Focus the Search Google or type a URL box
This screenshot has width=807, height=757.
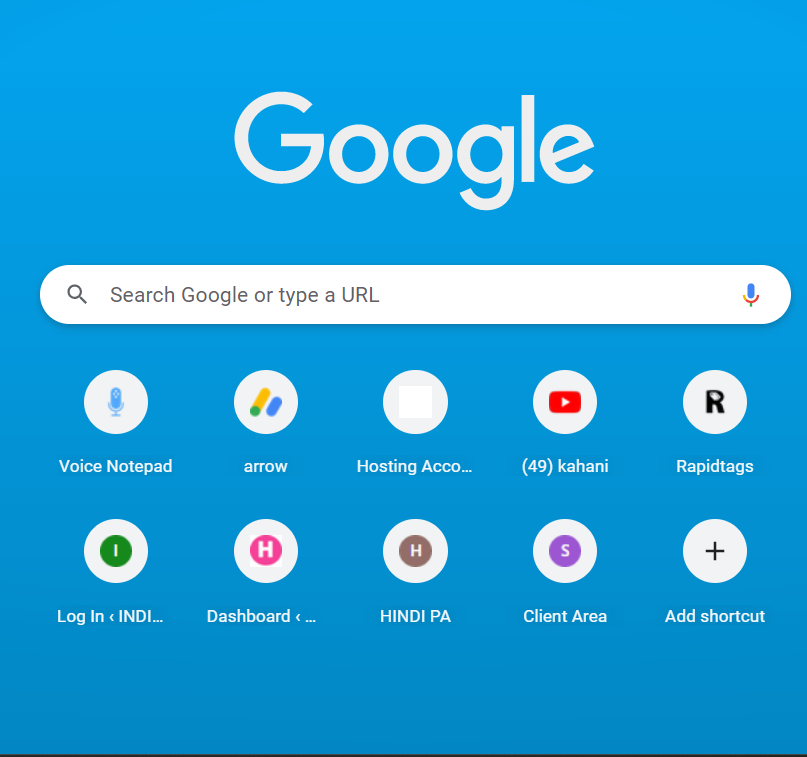pos(415,295)
